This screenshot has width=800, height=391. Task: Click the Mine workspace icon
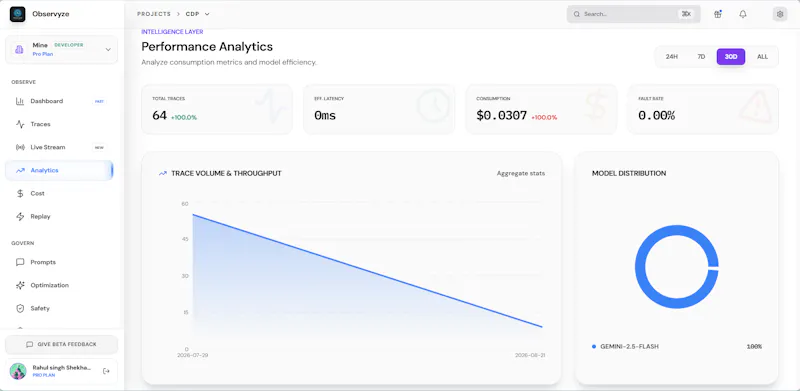(19, 50)
